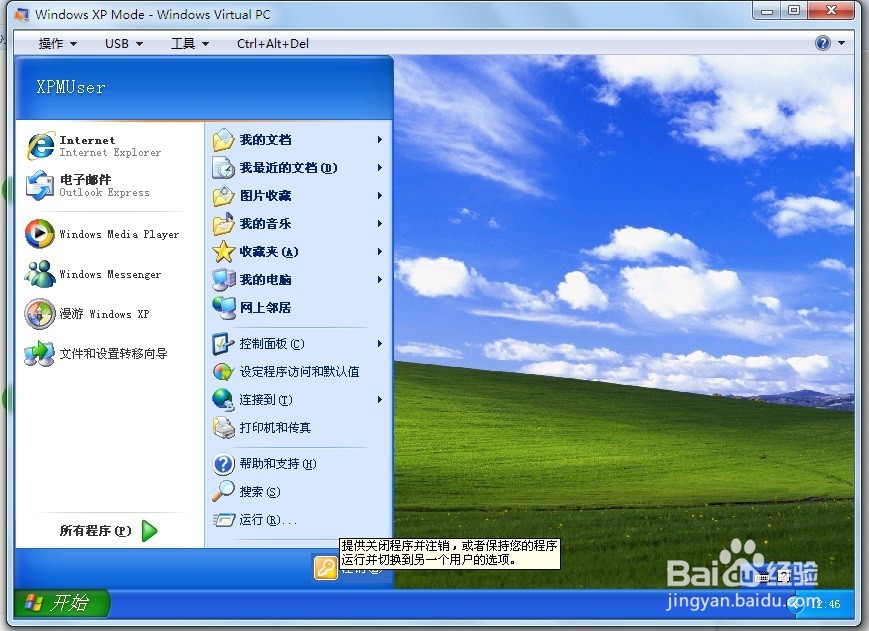
Task: Expand the 图片收藏 submenu arrow
Action: pos(380,196)
